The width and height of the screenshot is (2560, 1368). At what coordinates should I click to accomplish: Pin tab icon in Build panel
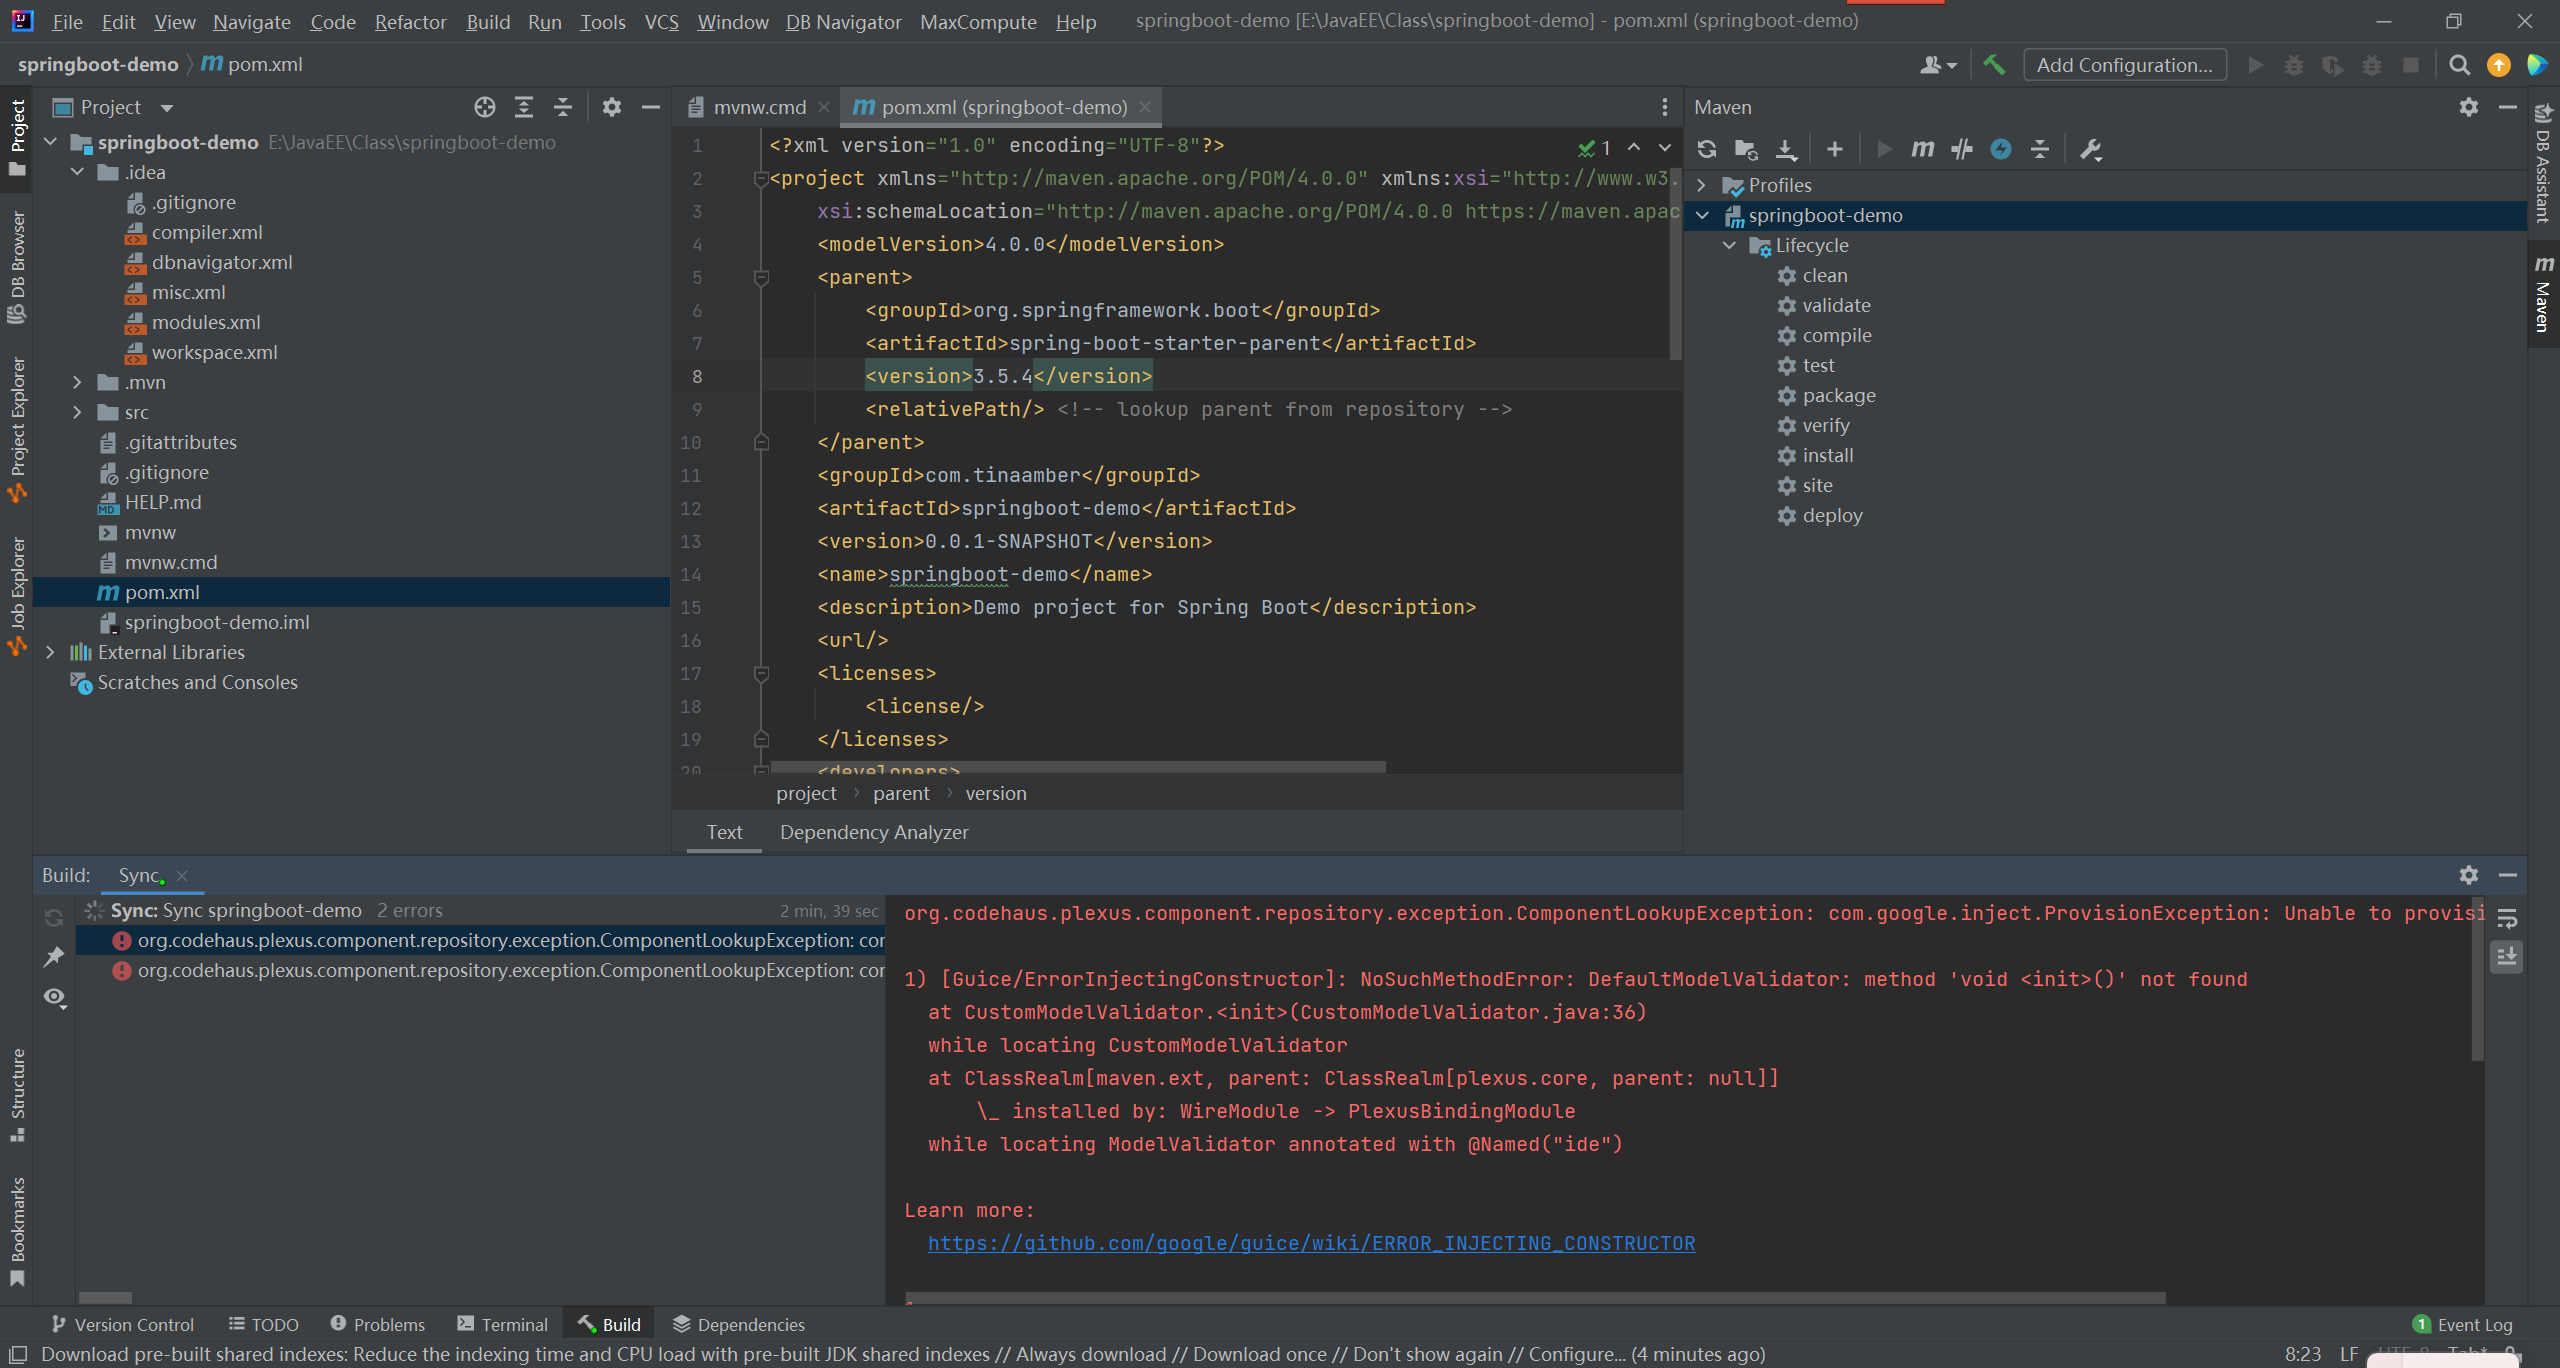pos(54,957)
